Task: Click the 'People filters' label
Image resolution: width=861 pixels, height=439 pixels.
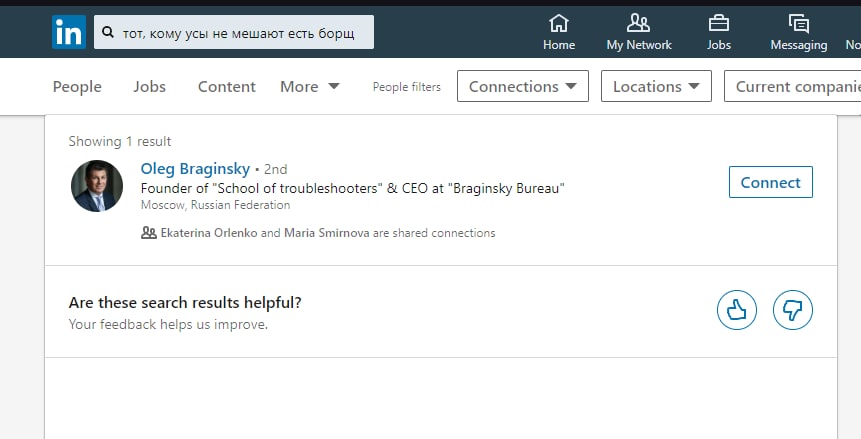Action: pyautogui.click(x=406, y=87)
